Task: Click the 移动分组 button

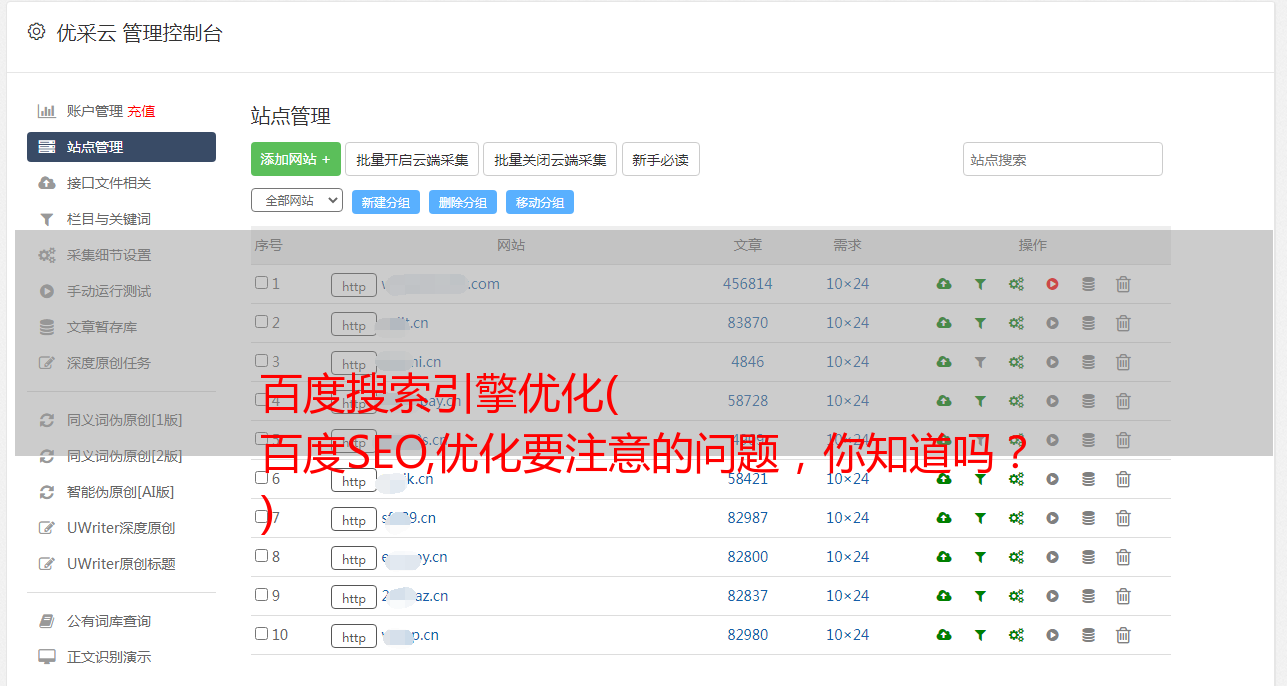Action: (540, 202)
